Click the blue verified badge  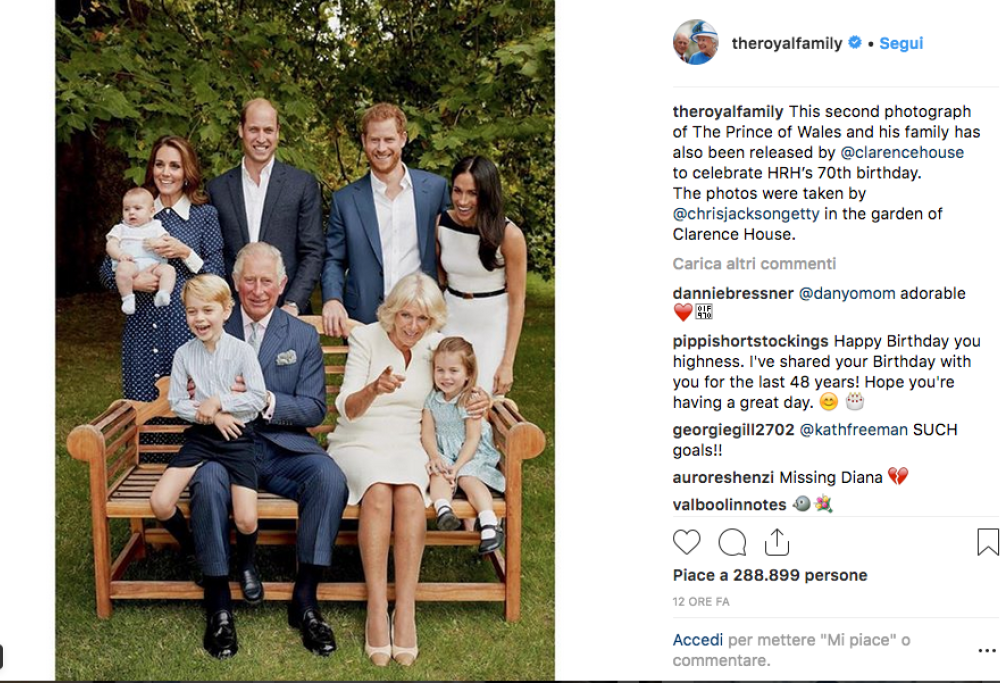[x=855, y=43]
